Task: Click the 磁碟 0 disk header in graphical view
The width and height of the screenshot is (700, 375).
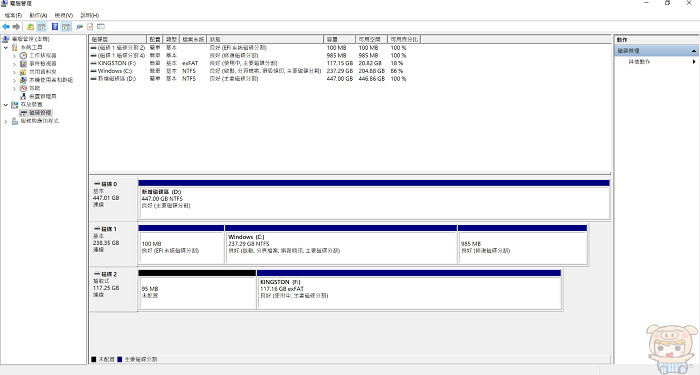Action: [113, 199]
